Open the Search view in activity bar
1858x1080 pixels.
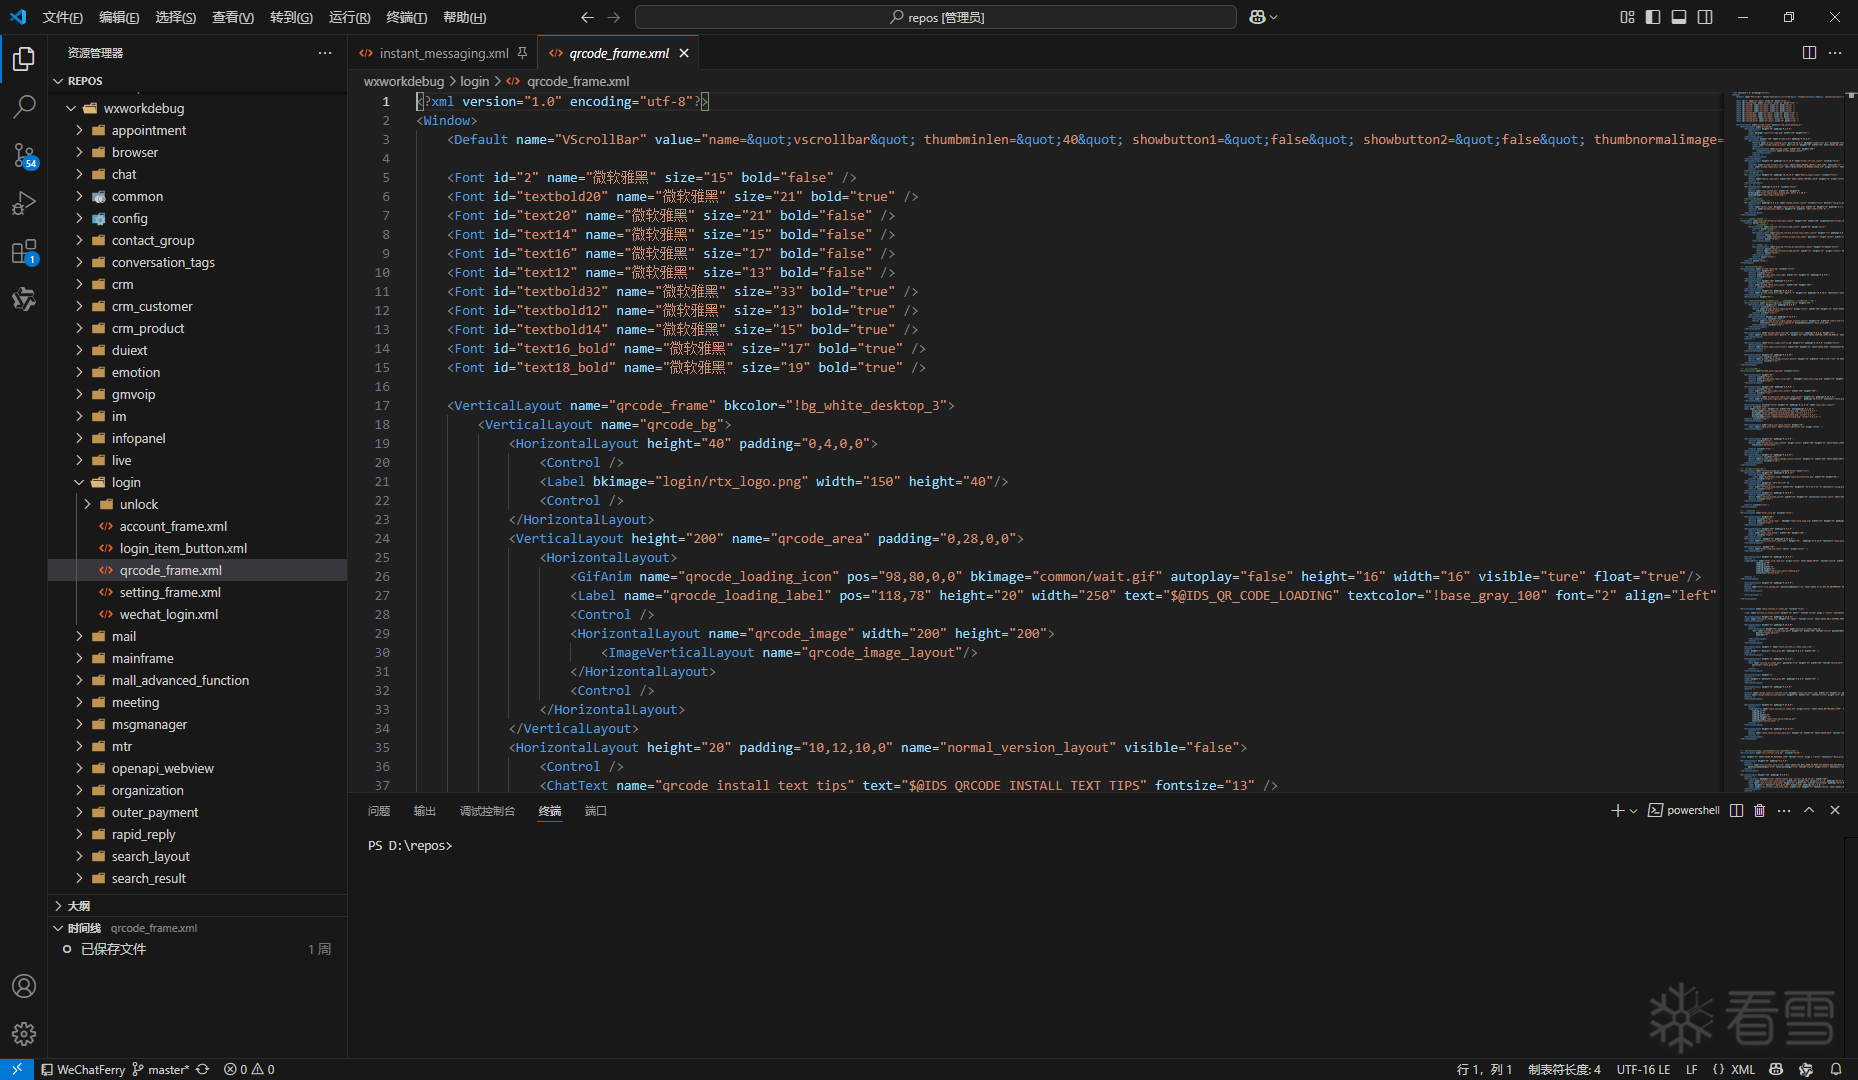click(x=24, y=106)
